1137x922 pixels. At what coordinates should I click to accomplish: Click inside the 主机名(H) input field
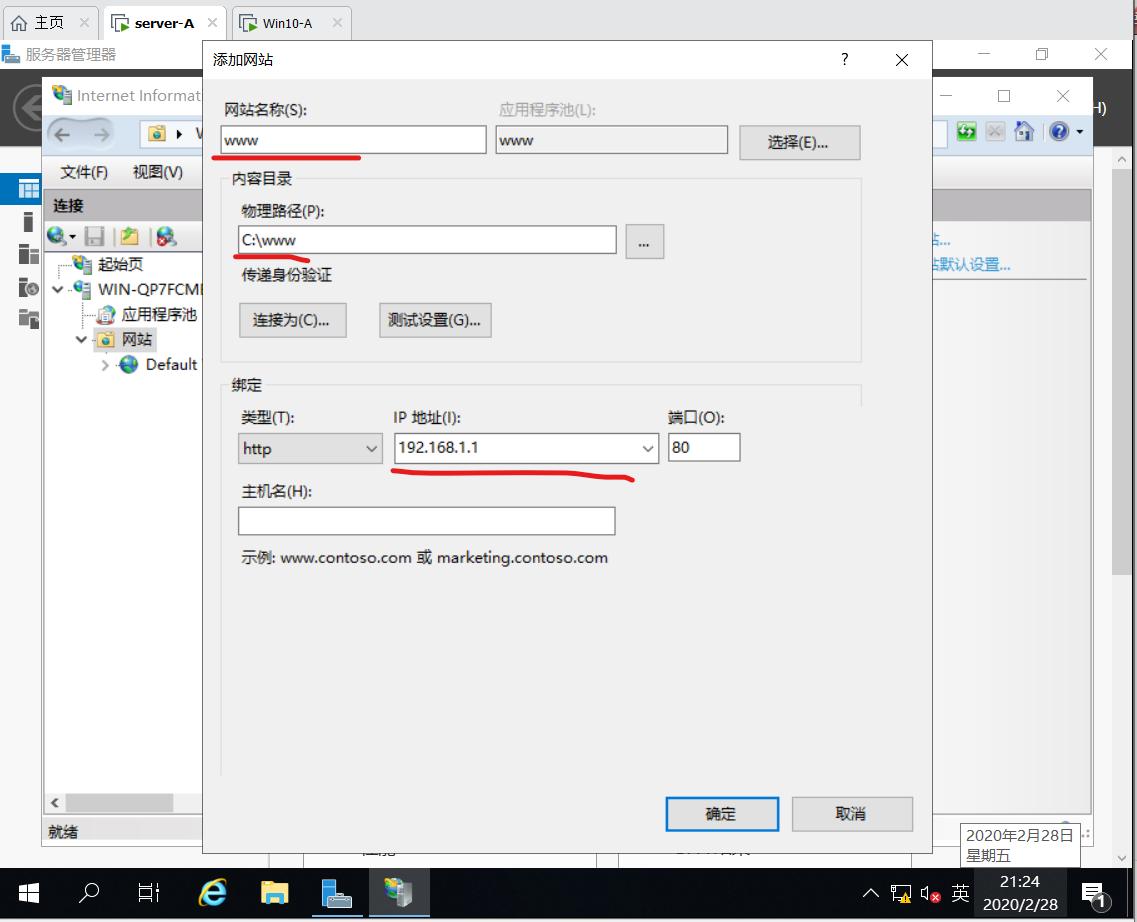[x=426, y=520]
